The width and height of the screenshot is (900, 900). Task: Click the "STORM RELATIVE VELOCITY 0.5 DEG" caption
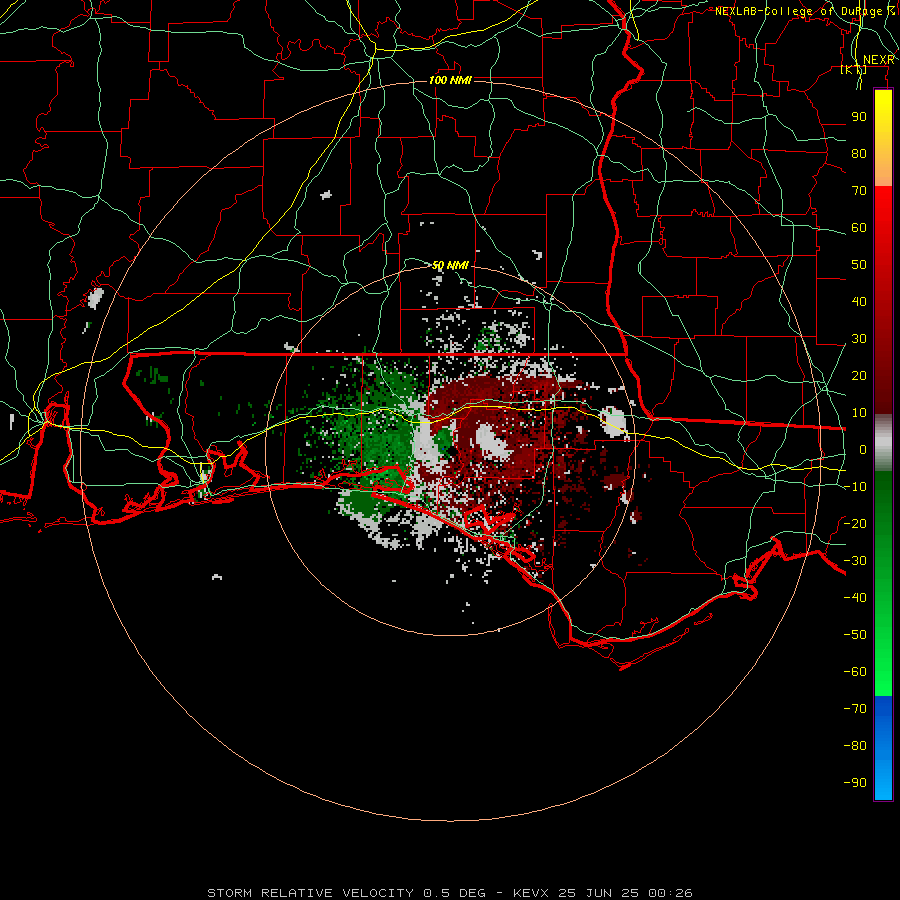(346, 893)
